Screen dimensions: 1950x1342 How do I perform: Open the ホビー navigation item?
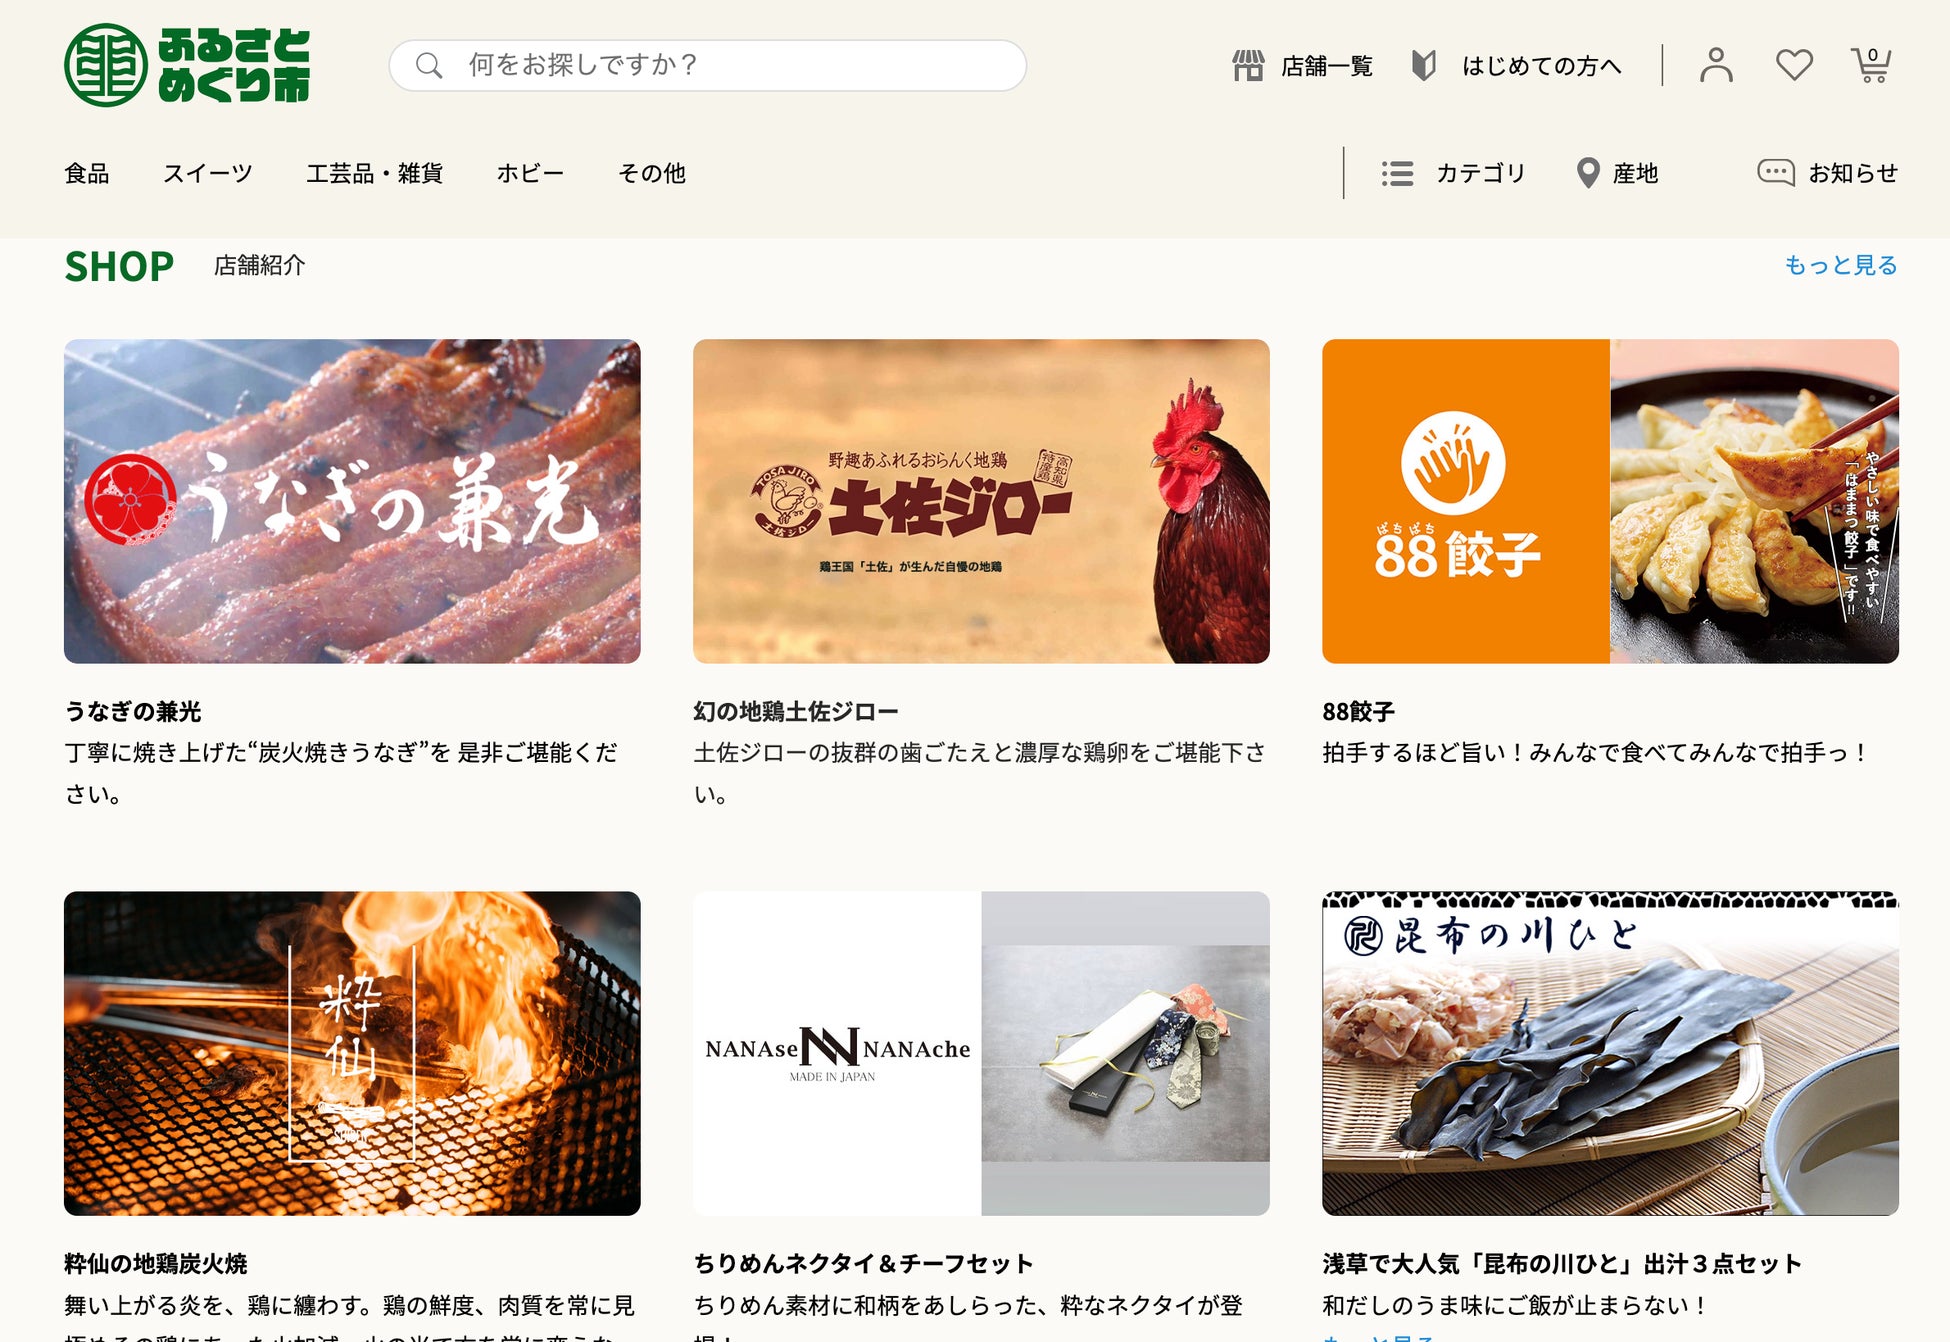[530, 173]
